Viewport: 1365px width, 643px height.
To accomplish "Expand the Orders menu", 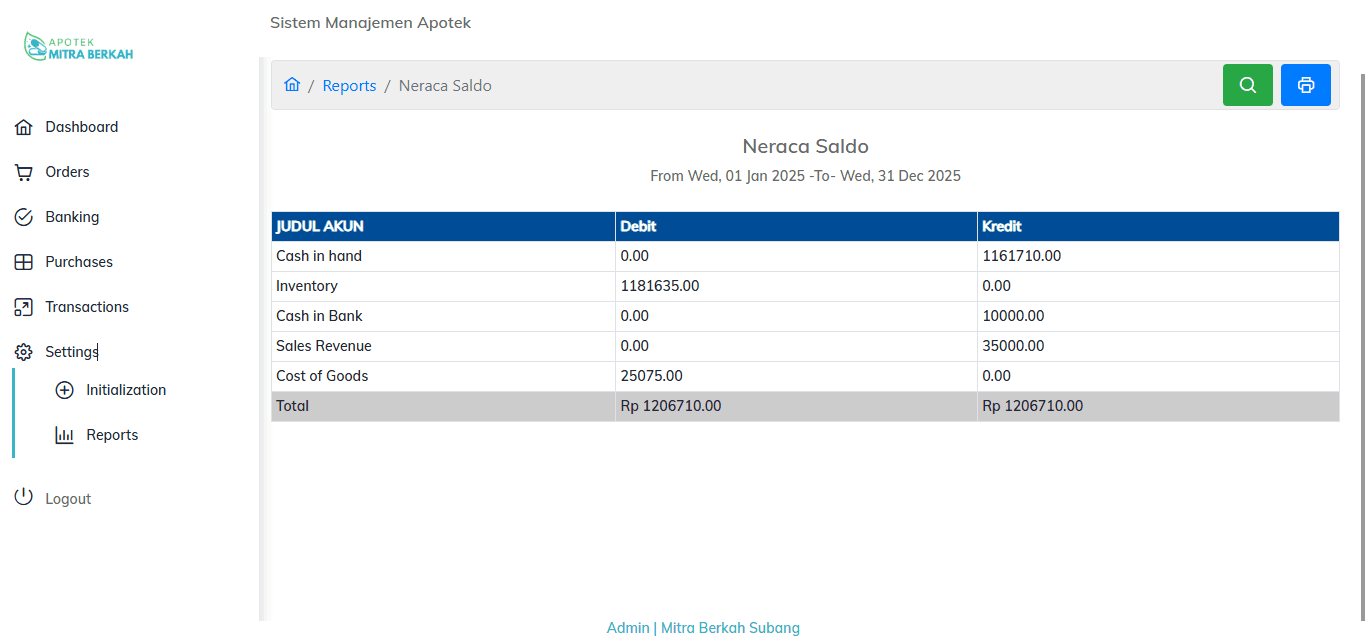I will point(67,172).
